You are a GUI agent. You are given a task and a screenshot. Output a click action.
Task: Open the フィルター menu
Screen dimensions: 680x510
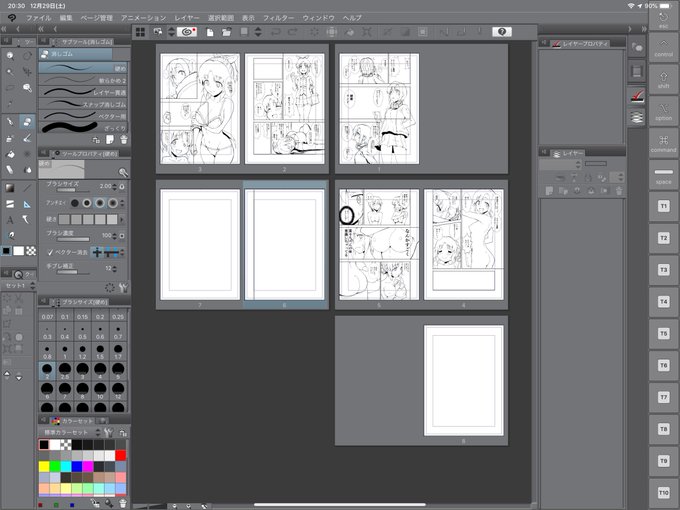tap(278, 18)
